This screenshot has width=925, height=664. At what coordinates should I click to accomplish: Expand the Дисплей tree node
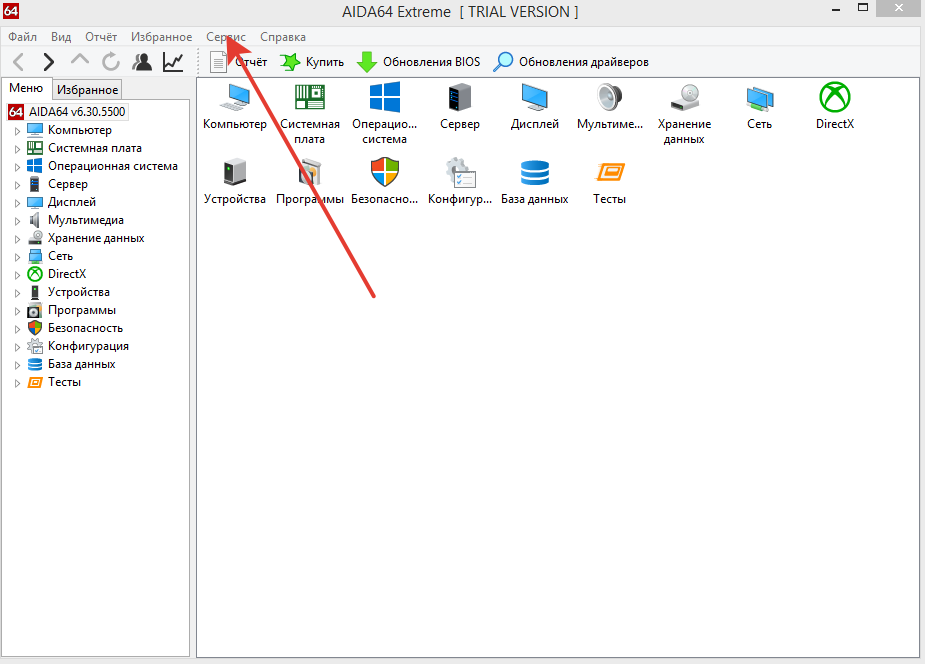tap(17, 203)
